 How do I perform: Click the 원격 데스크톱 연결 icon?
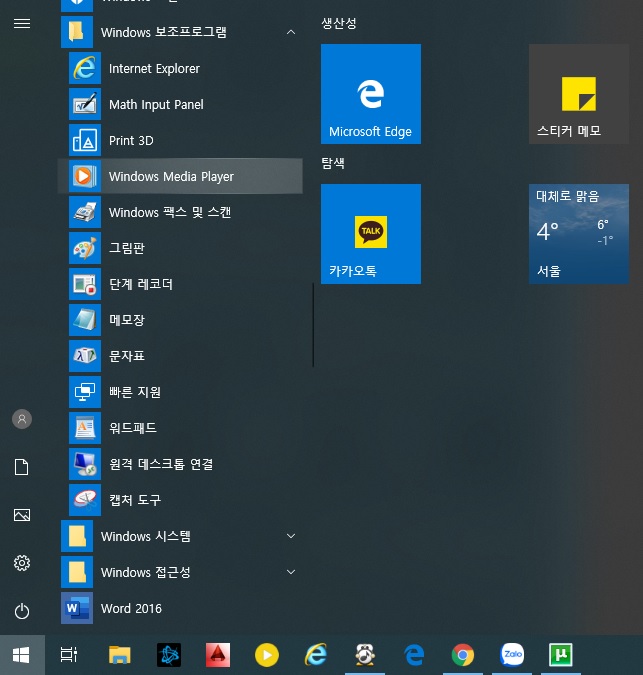click(x=85, y=464)
